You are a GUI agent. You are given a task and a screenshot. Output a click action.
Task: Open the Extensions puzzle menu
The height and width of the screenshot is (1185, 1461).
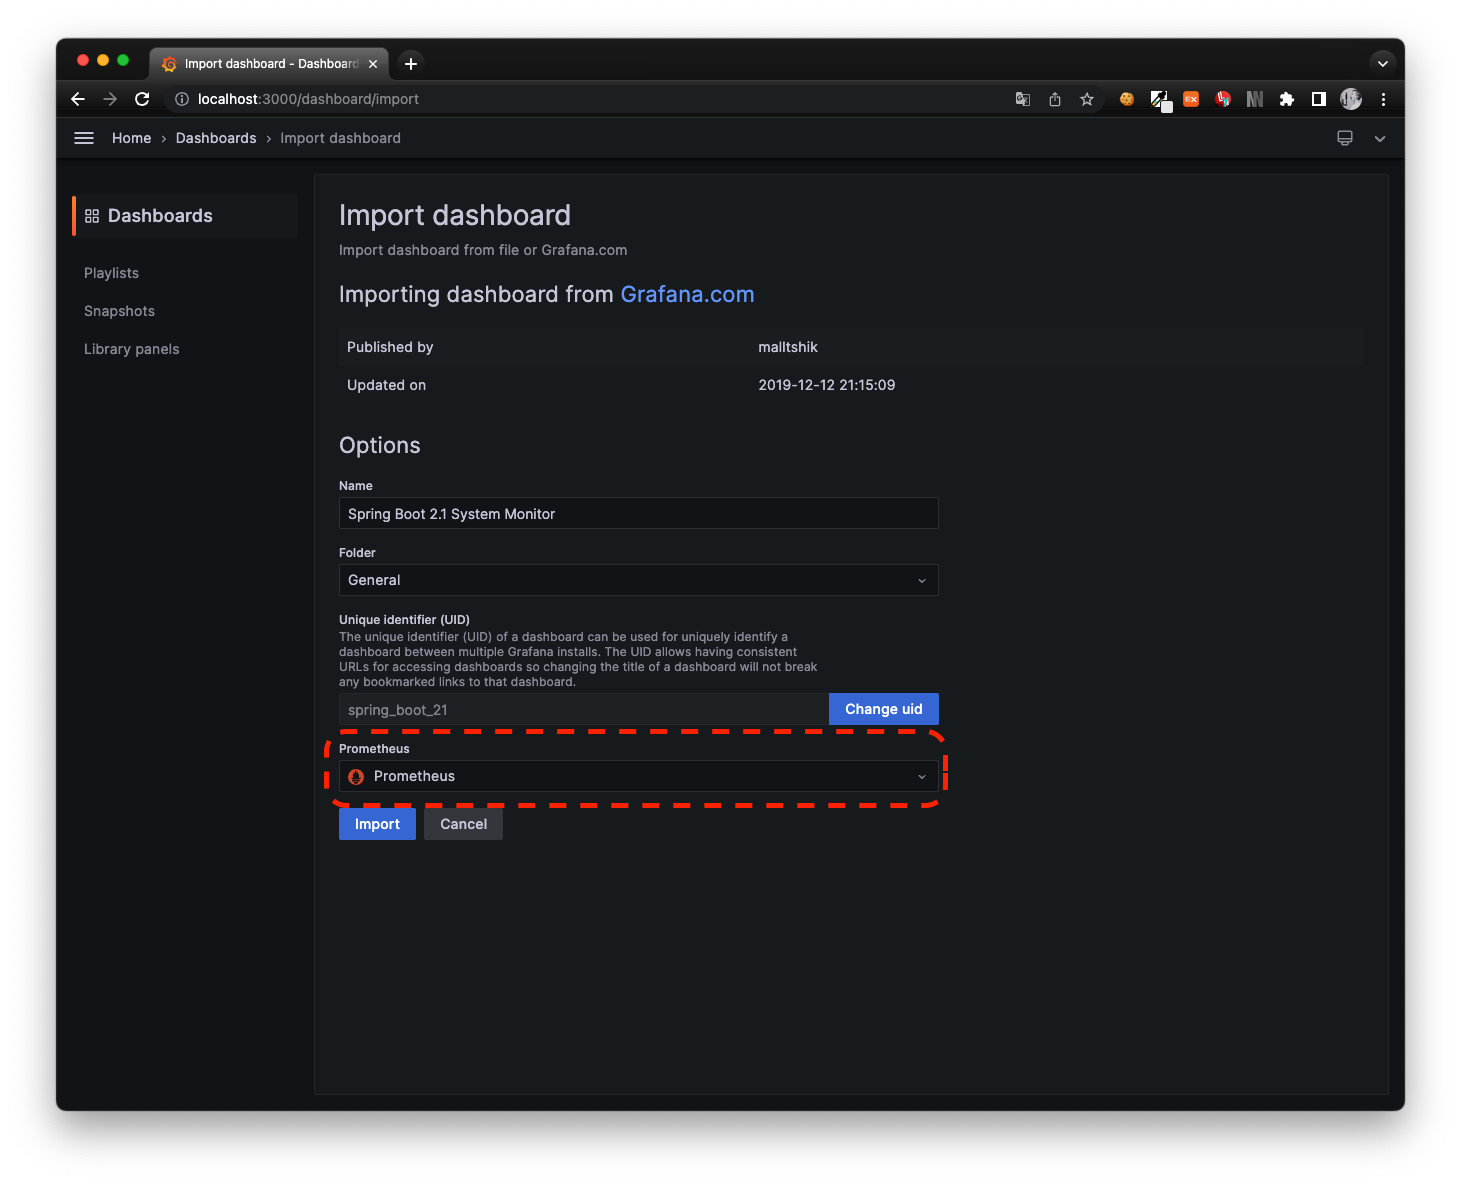pyautogui.click(x=1287, y=99)
